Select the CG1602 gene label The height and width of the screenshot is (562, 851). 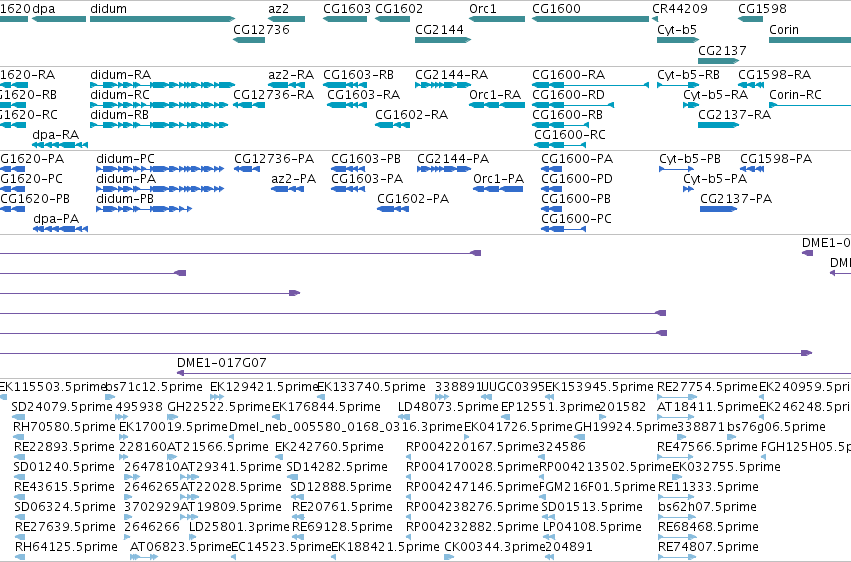(x=399, y=9)
